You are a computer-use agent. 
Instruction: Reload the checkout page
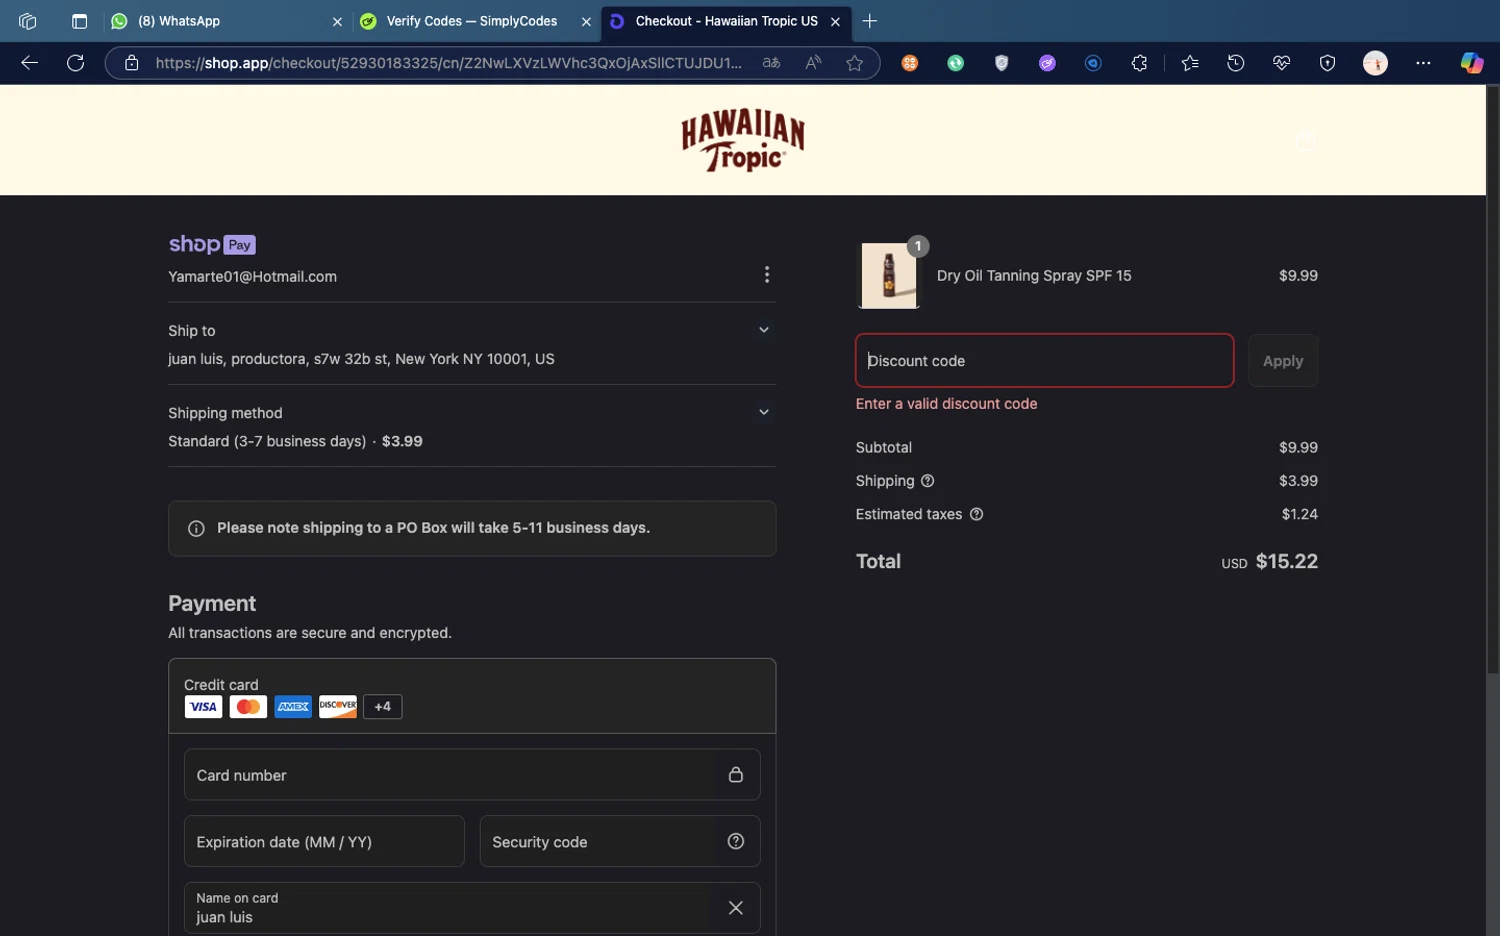pos(75,63)
